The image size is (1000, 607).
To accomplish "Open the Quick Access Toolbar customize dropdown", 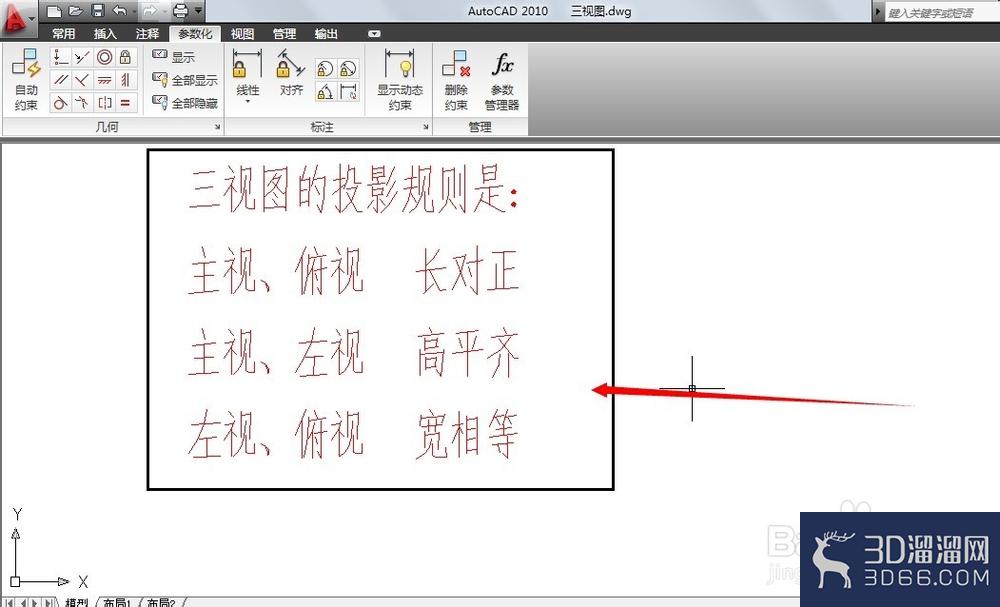I will coord(198,11).
